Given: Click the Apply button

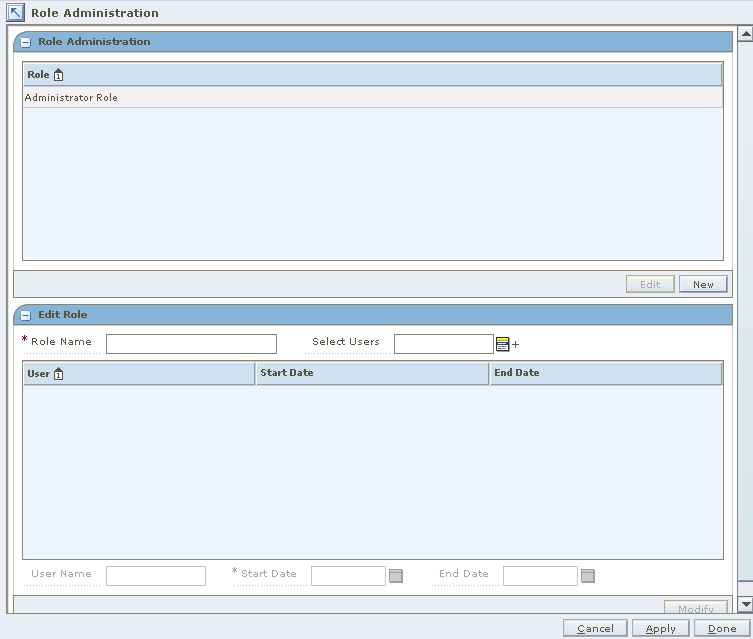Looking at the screenshot, I should (x=661, y=628).
